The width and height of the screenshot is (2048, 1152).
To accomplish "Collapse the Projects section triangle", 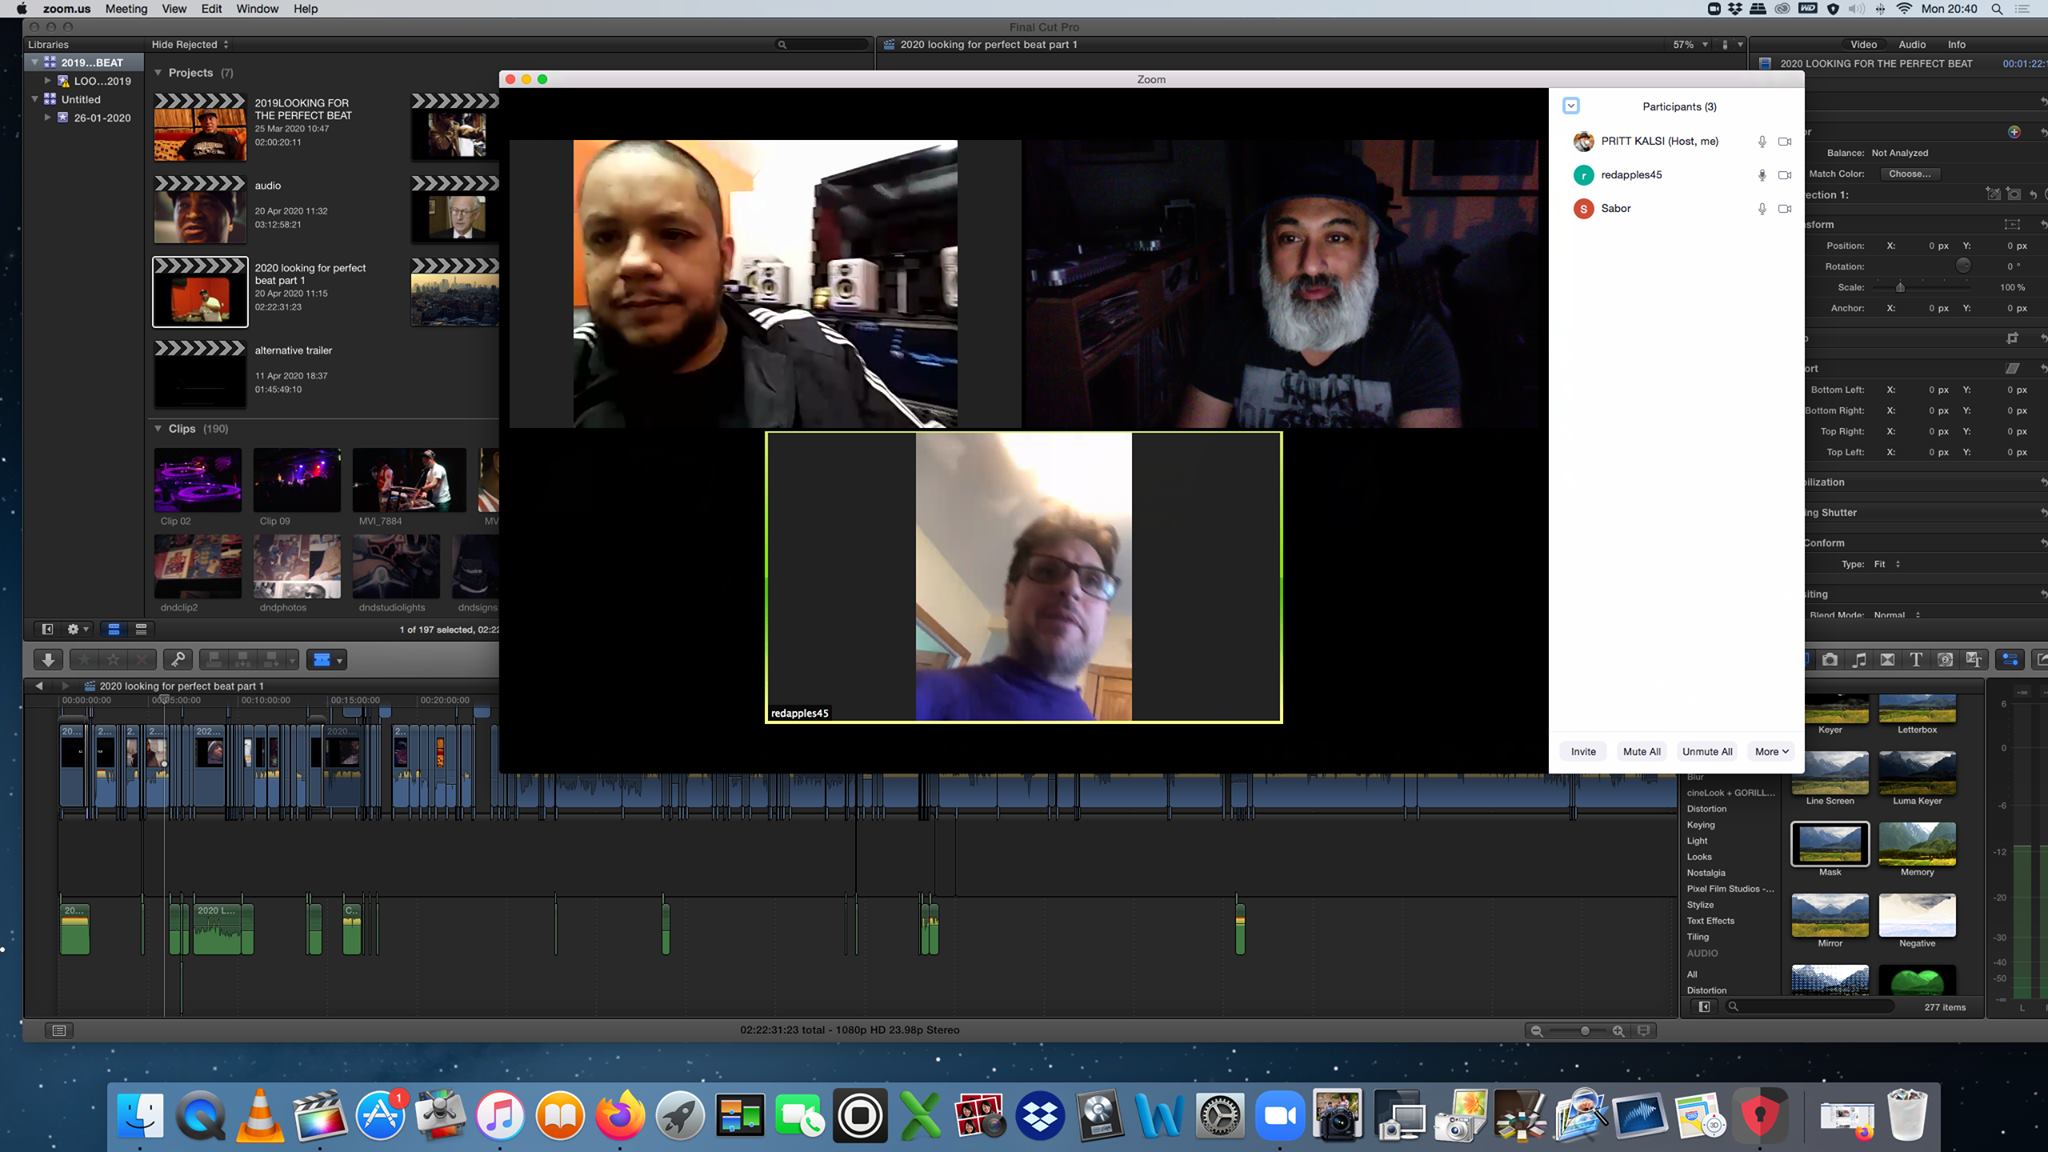I will [158, 73].
